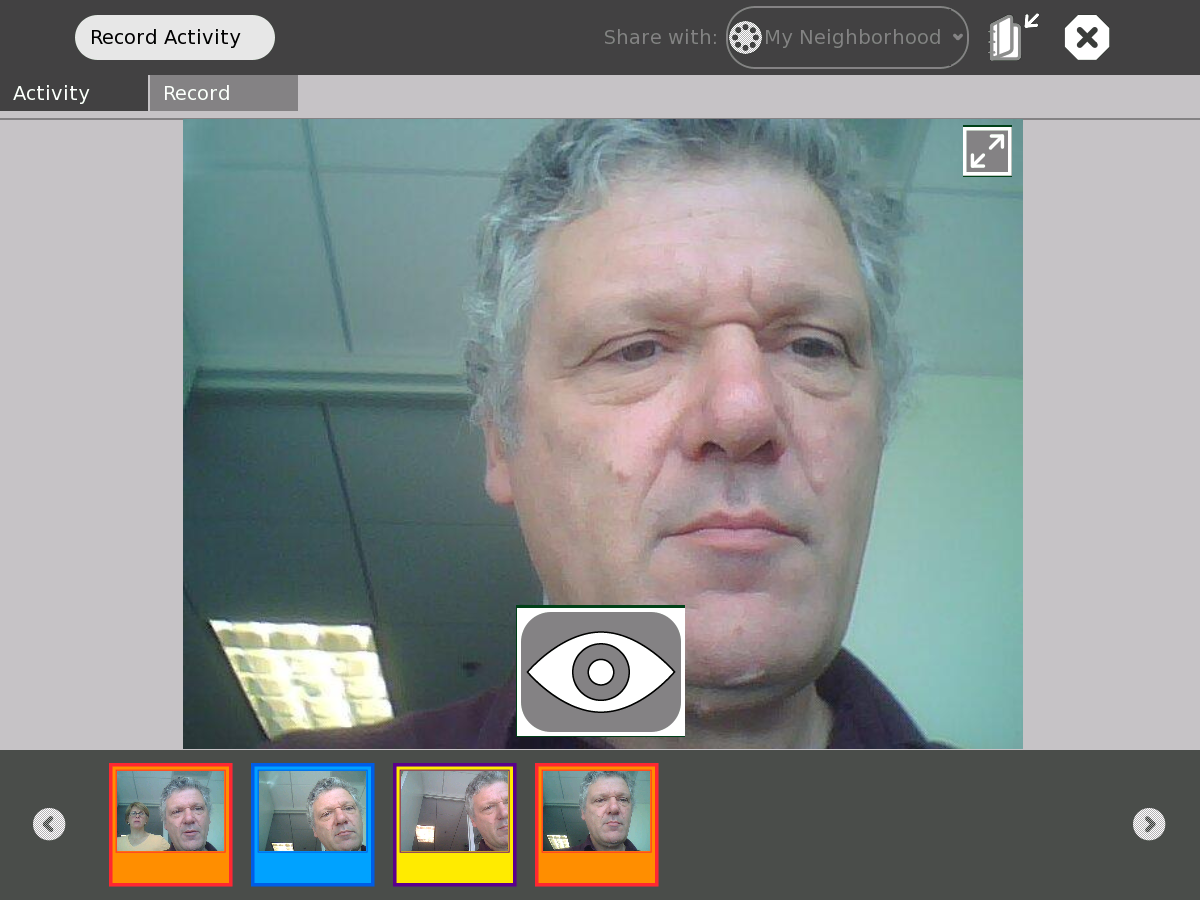Image resolution: width=1200 pixels, height=900 pixels.
Task: Open the yellow-framed photo thumbnail
Action: [x=455, y=811]
